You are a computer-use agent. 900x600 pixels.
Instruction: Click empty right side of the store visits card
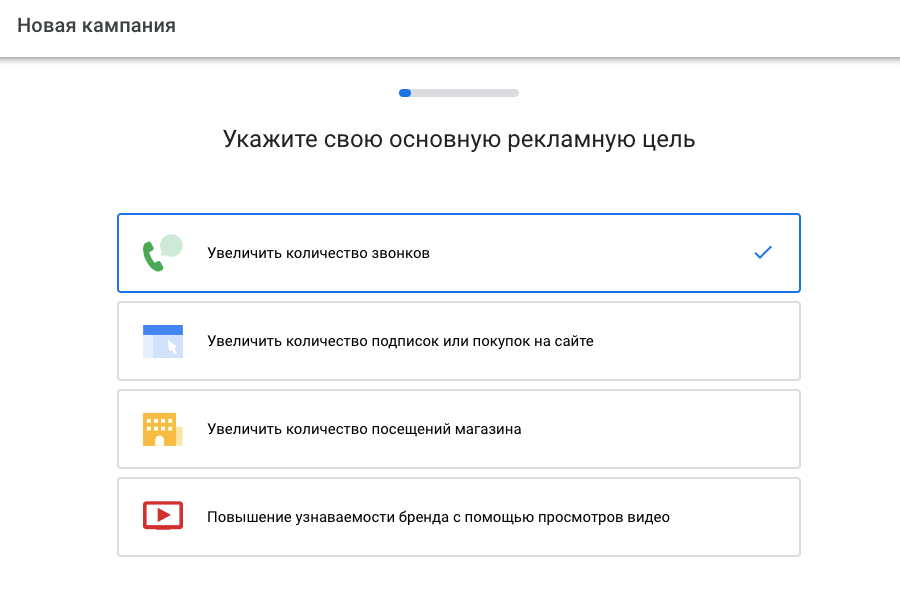[x=700, y=429]
